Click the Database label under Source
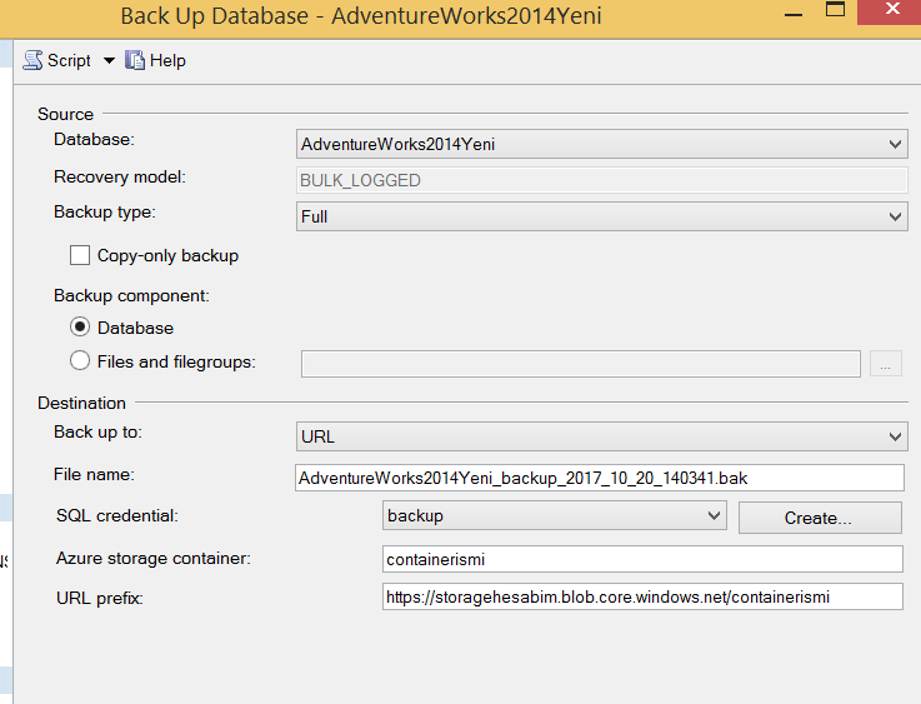Image resolution: width=921 pixels, height=704 pixels. (x=94, y=139)
